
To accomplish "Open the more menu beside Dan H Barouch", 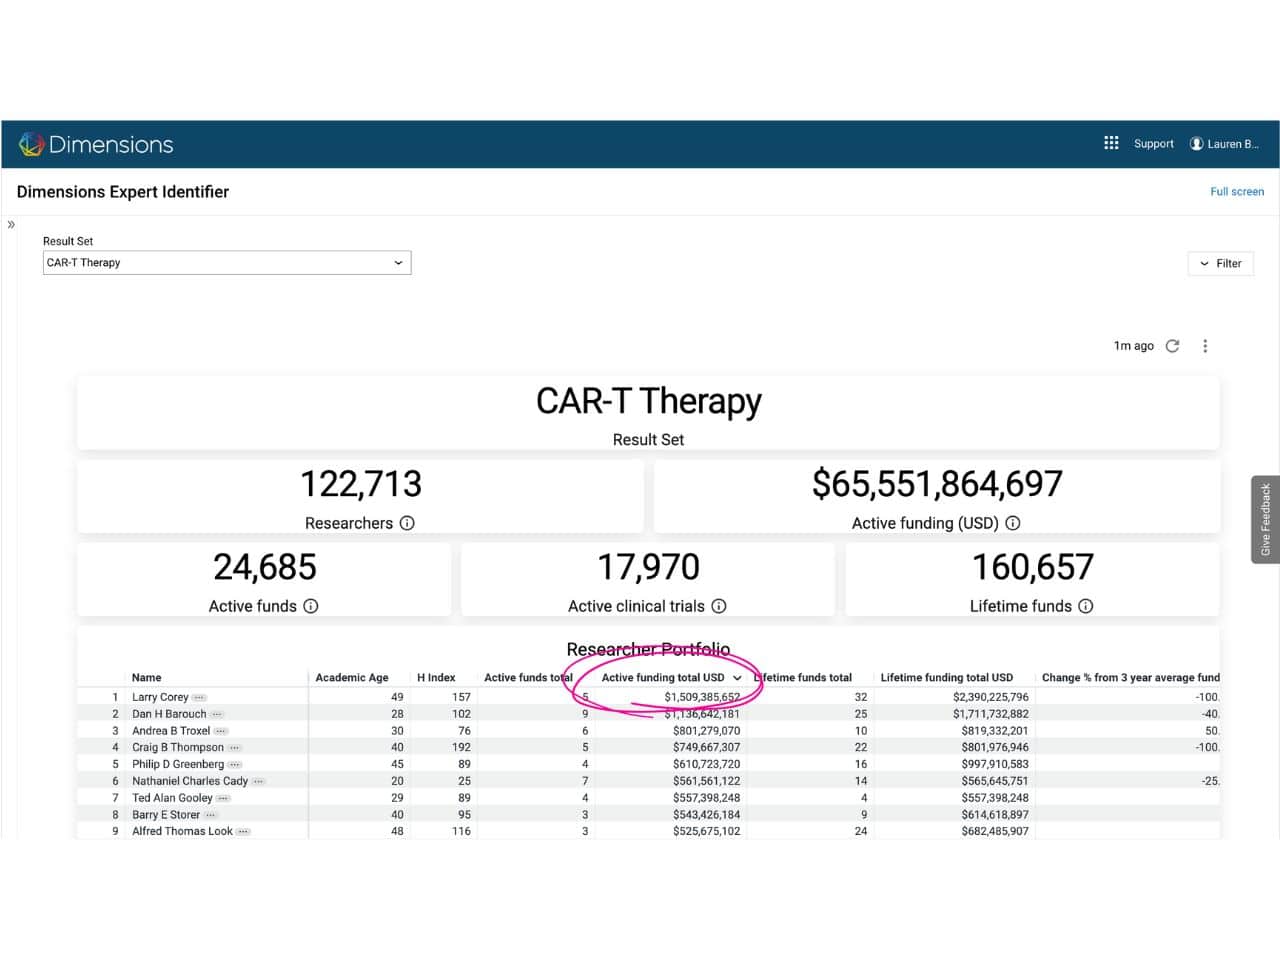I will 217,715.
